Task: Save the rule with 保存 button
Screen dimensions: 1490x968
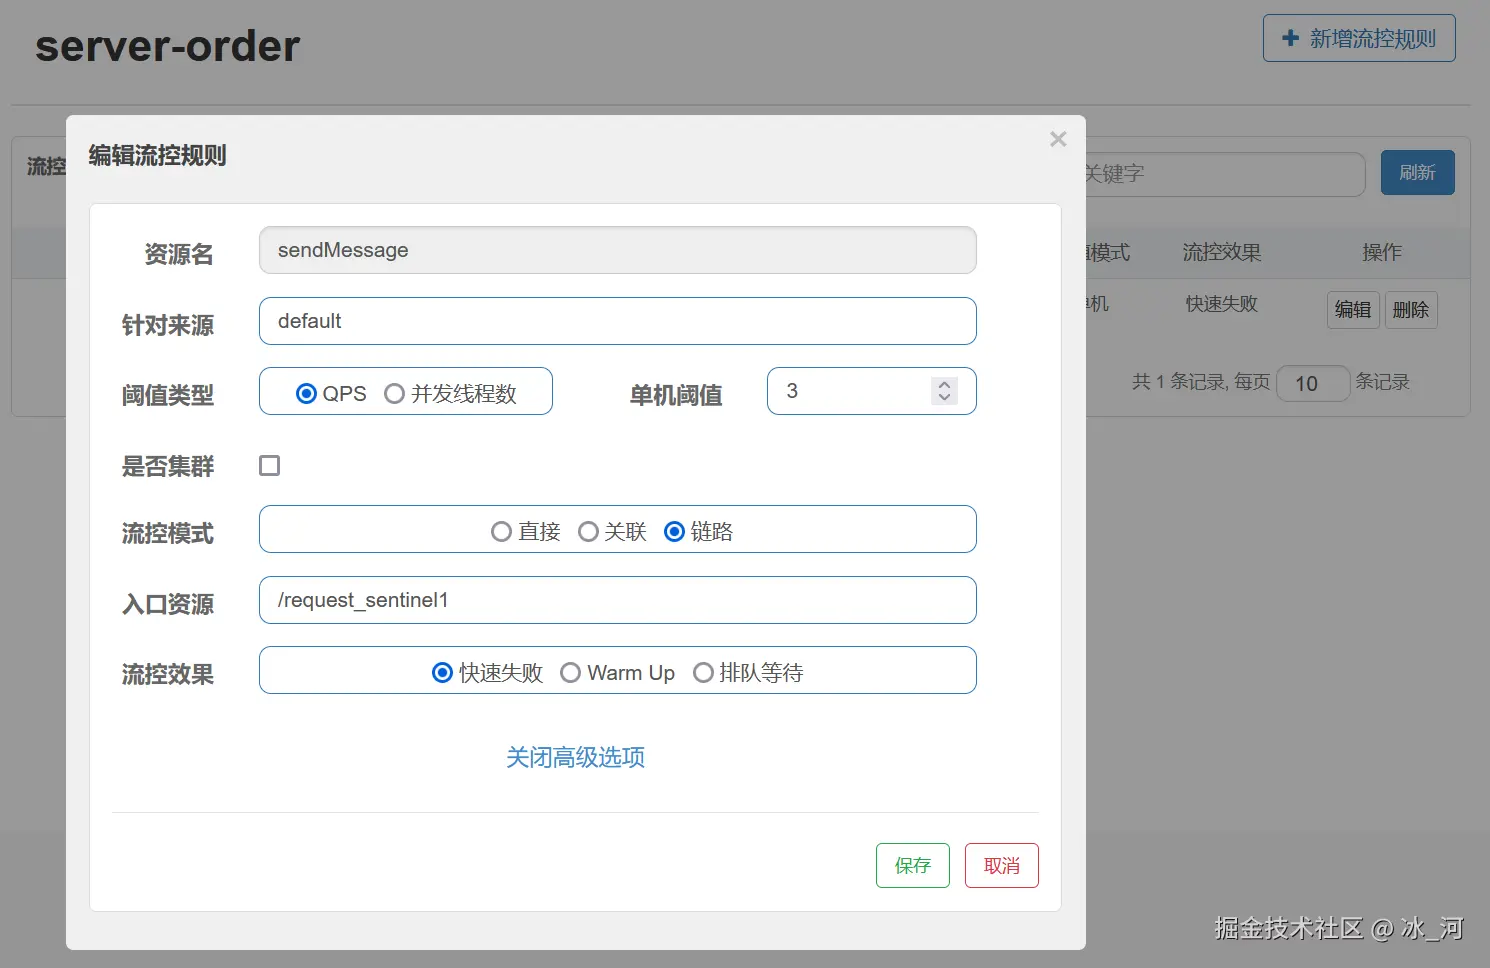Action: [x=913, y=865]
